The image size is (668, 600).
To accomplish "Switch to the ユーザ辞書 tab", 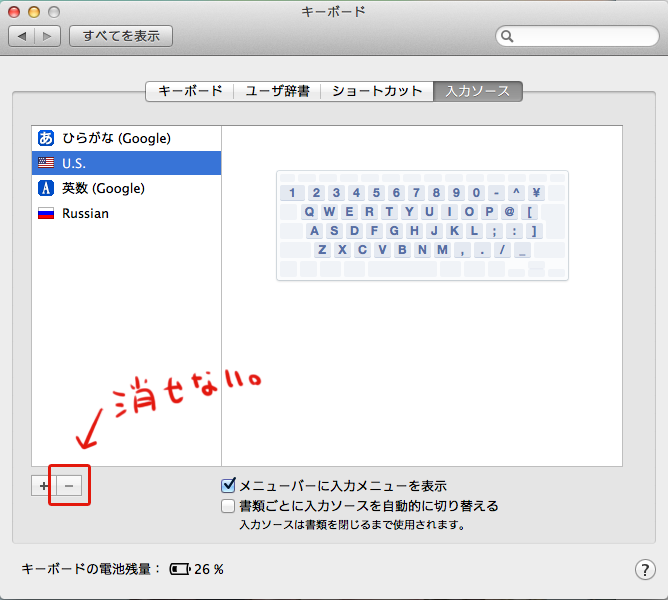I will coord(277,91).
